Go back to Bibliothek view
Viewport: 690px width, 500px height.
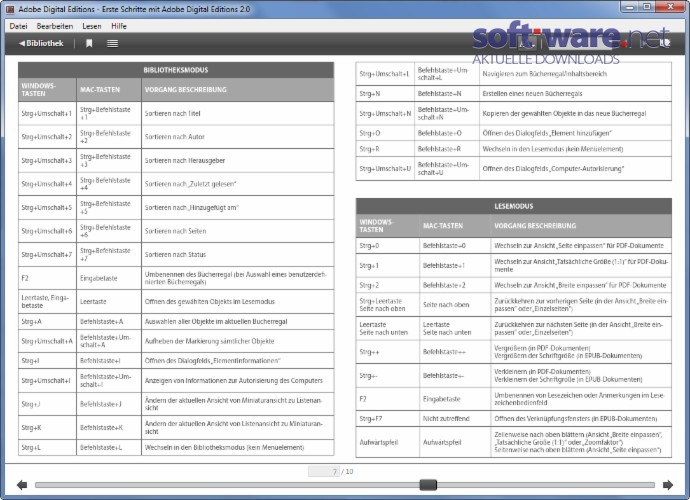[x=41, y=43]
